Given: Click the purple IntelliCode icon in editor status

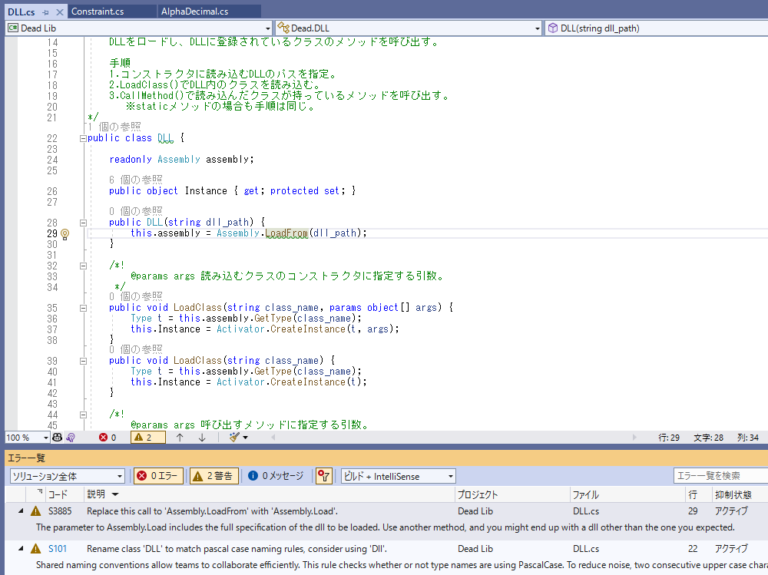Looking at the screenshot, I should click(71, 437).
